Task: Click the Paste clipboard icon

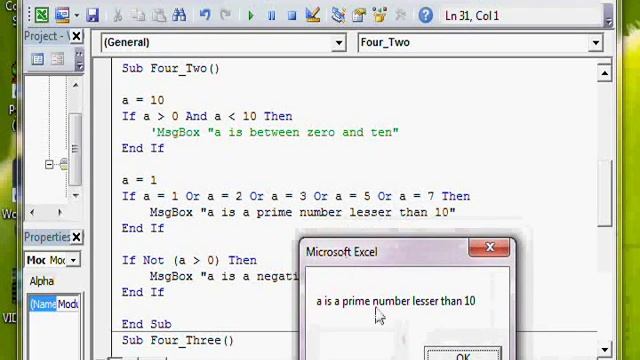Action: tap(159, 16)
